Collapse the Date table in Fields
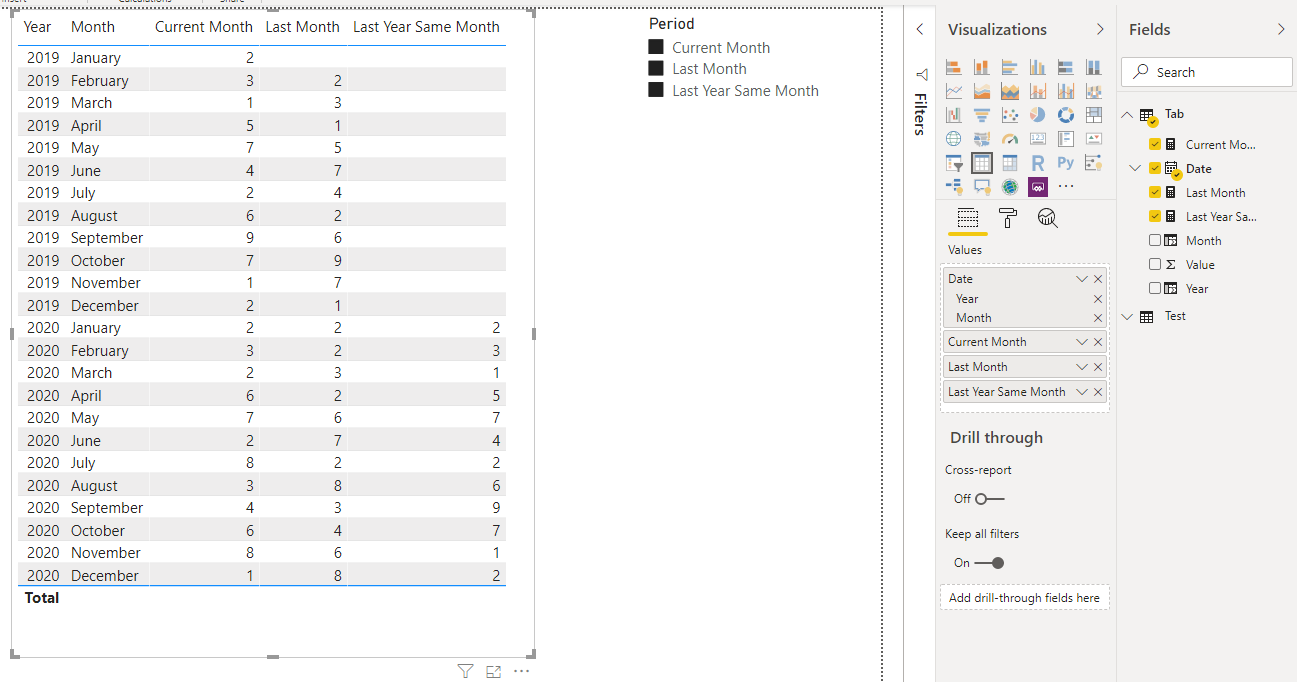Screen dimensions: 1297x682 click(1135, 168)
